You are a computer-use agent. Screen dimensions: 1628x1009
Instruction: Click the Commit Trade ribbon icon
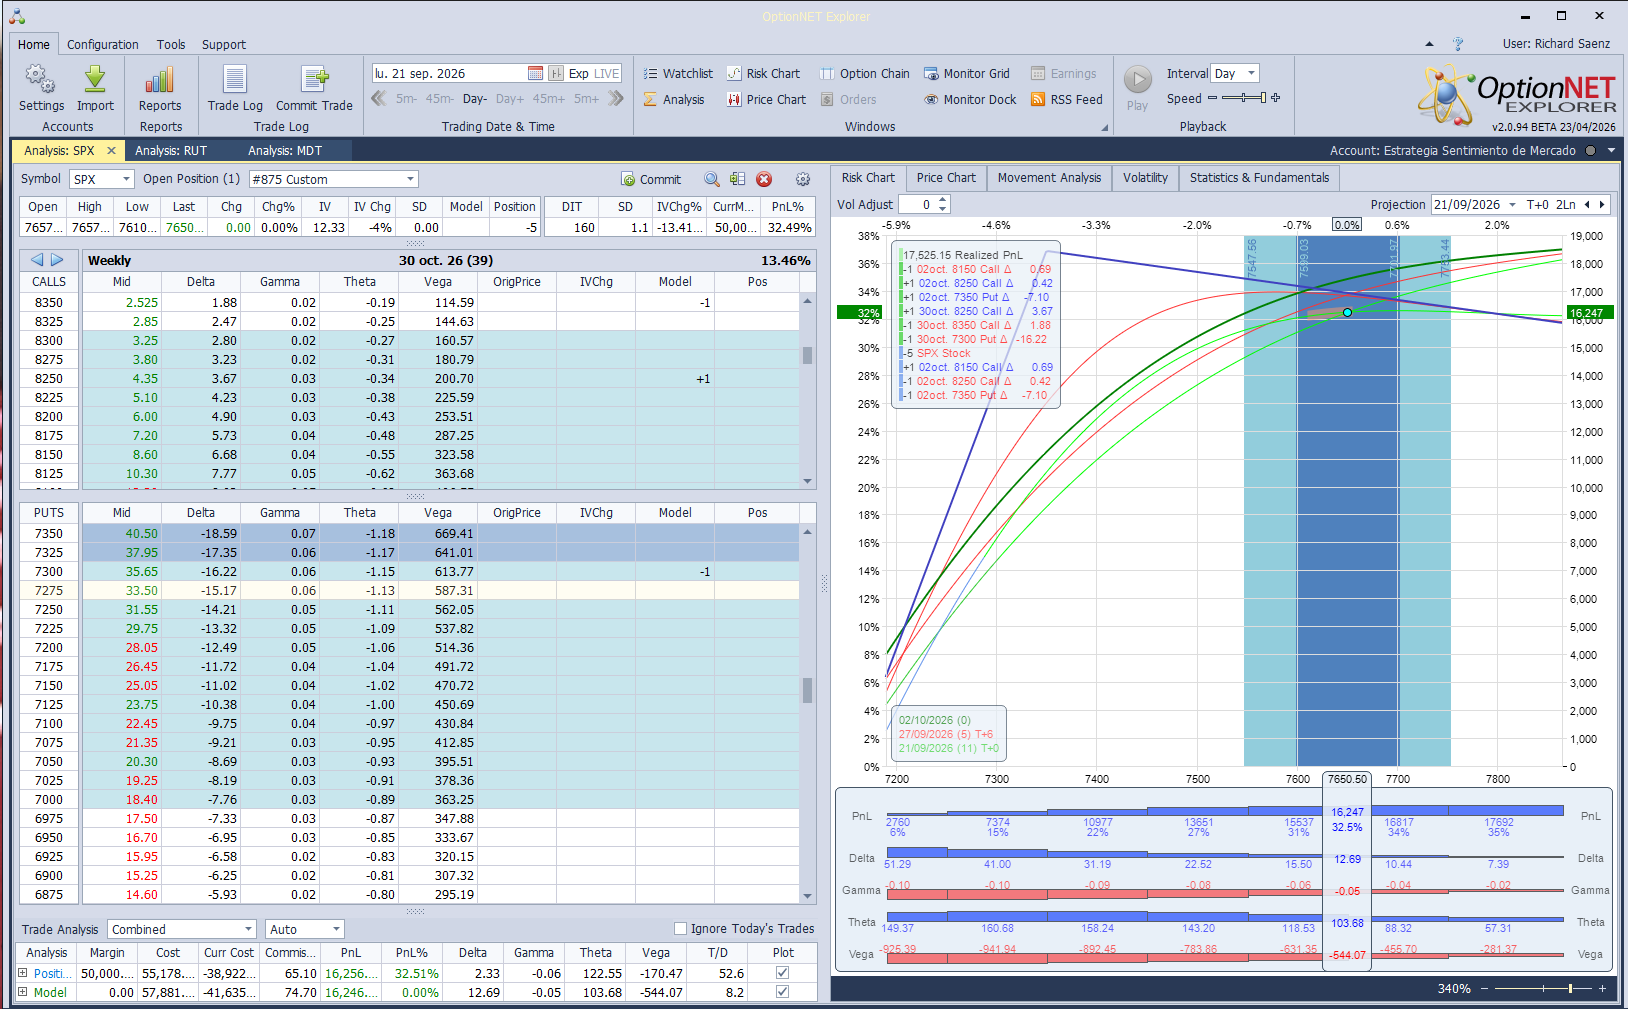[314, 88]
